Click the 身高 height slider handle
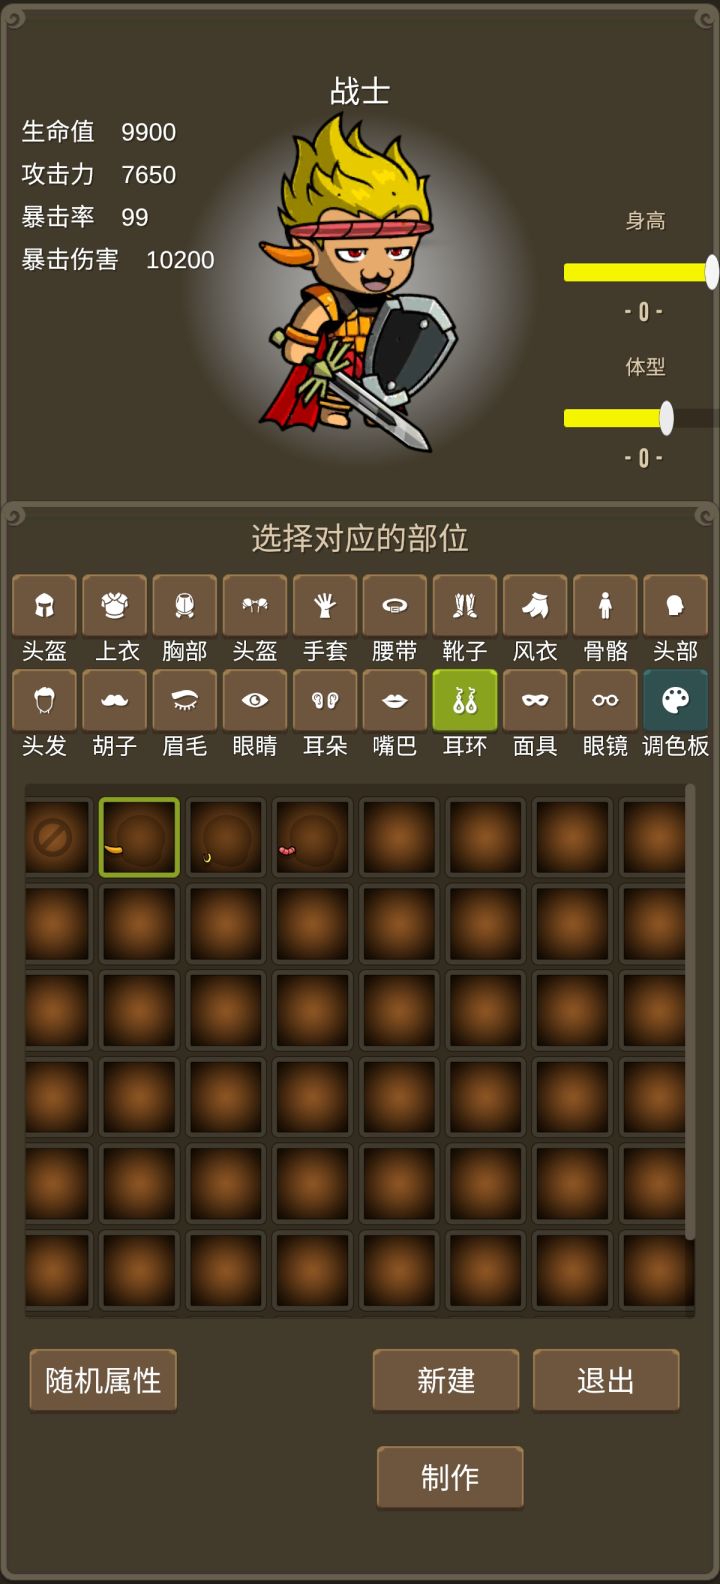Screen dimensions: 720x1584 pos(712,272)
